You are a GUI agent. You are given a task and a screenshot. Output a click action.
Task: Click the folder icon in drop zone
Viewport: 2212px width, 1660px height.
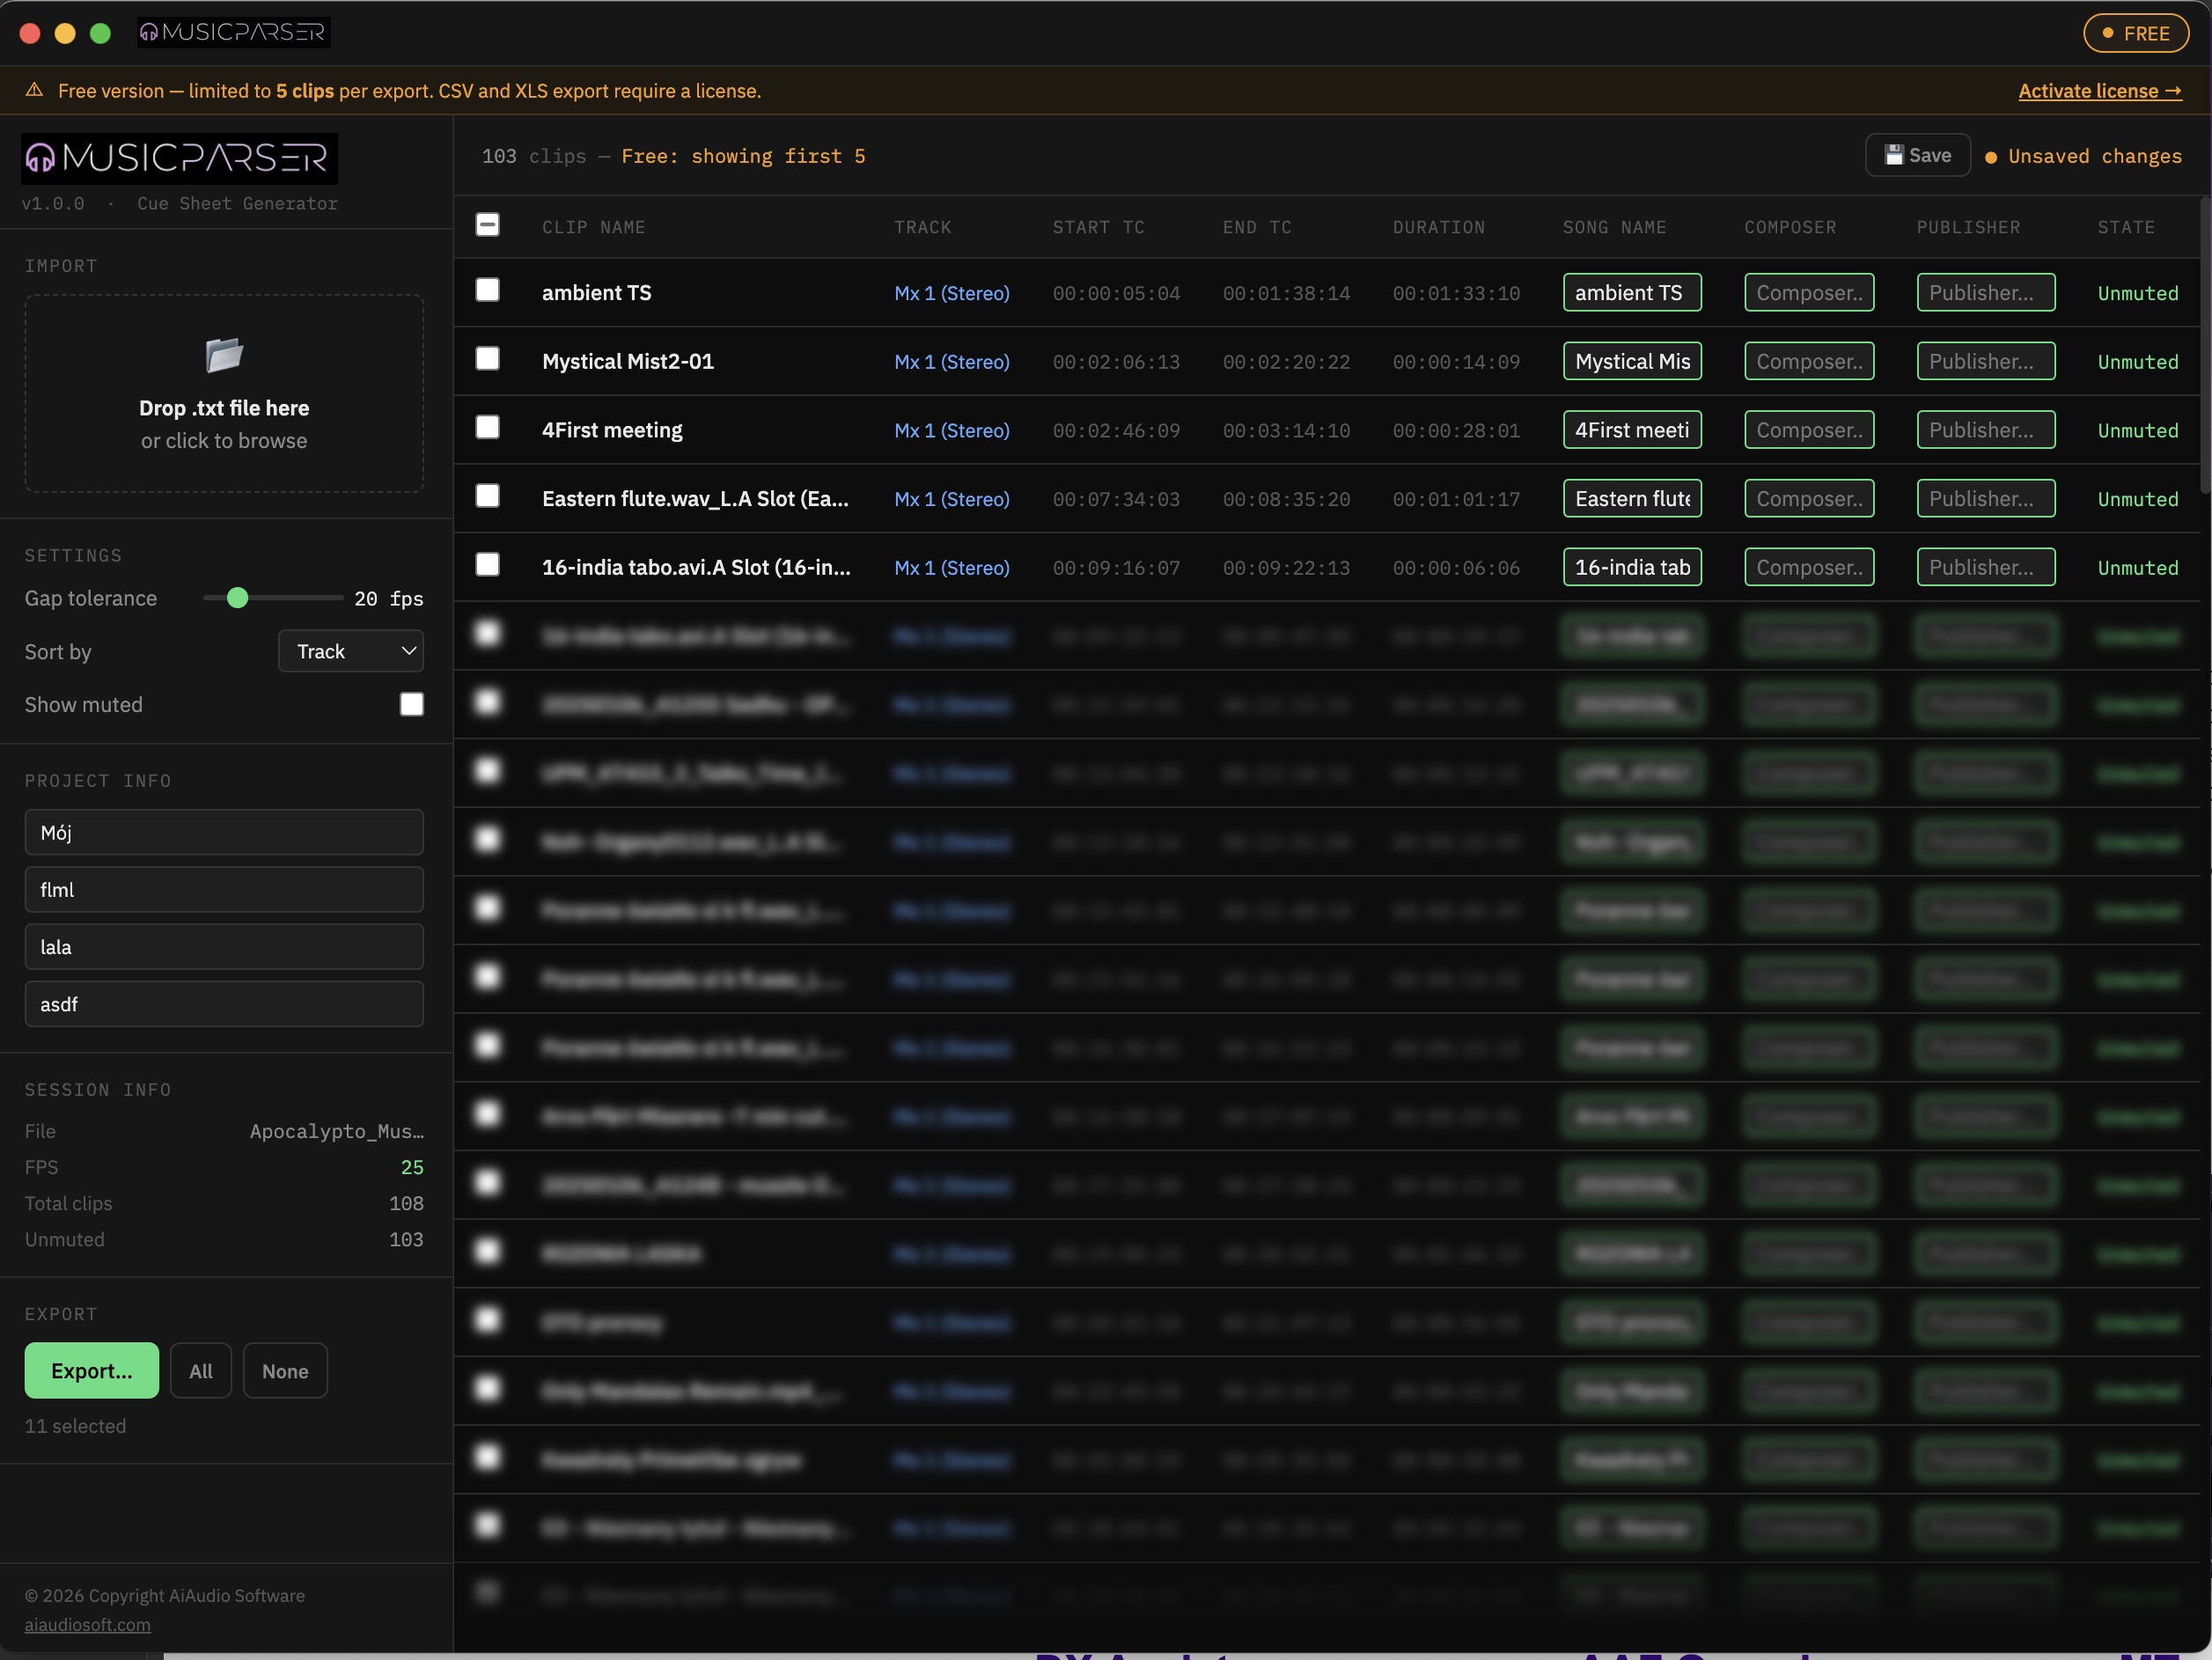click(x=224, y=354)
